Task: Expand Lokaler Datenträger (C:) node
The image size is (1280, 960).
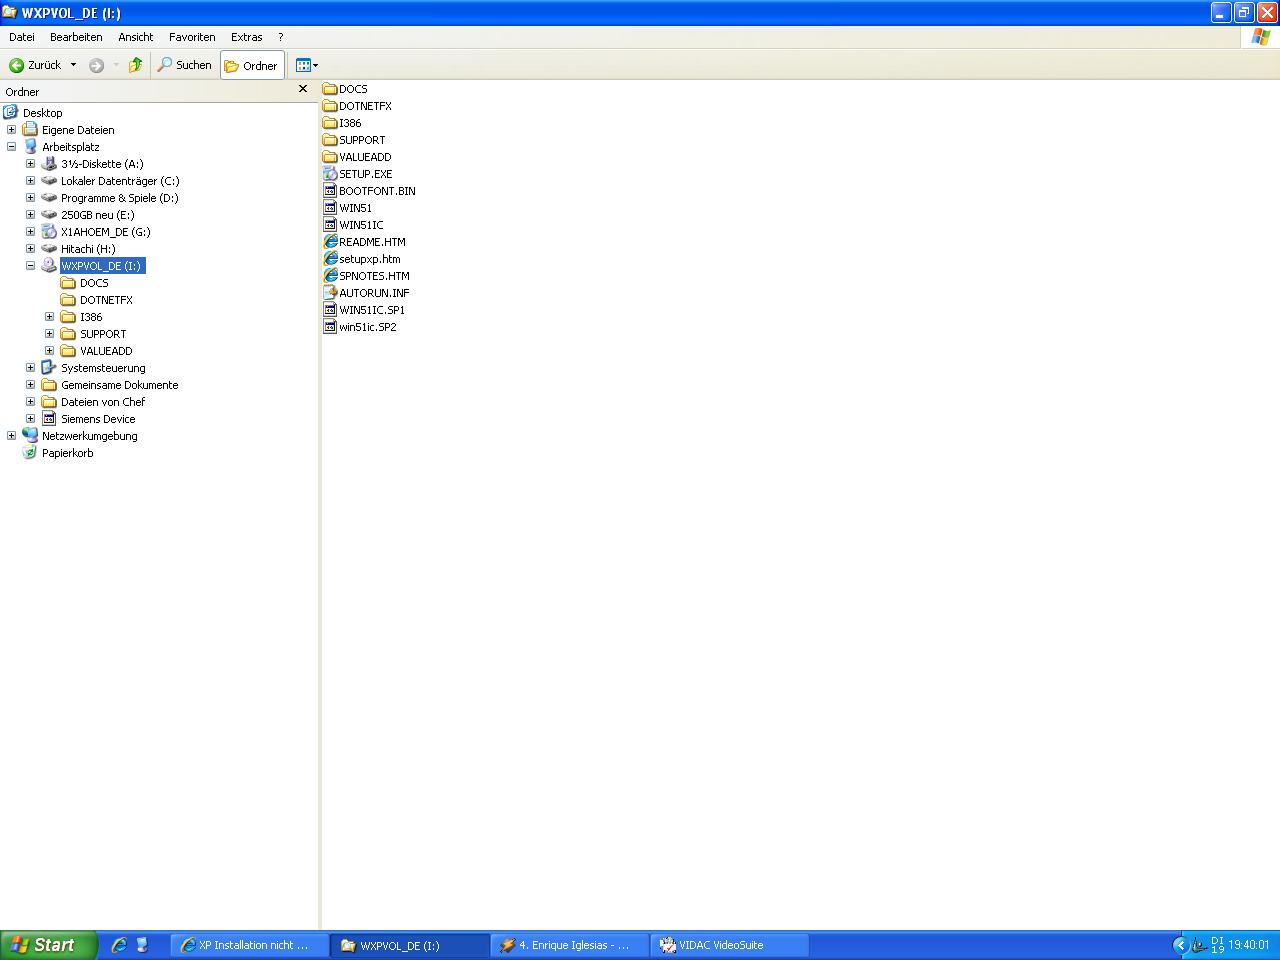Action: (30, 181)
